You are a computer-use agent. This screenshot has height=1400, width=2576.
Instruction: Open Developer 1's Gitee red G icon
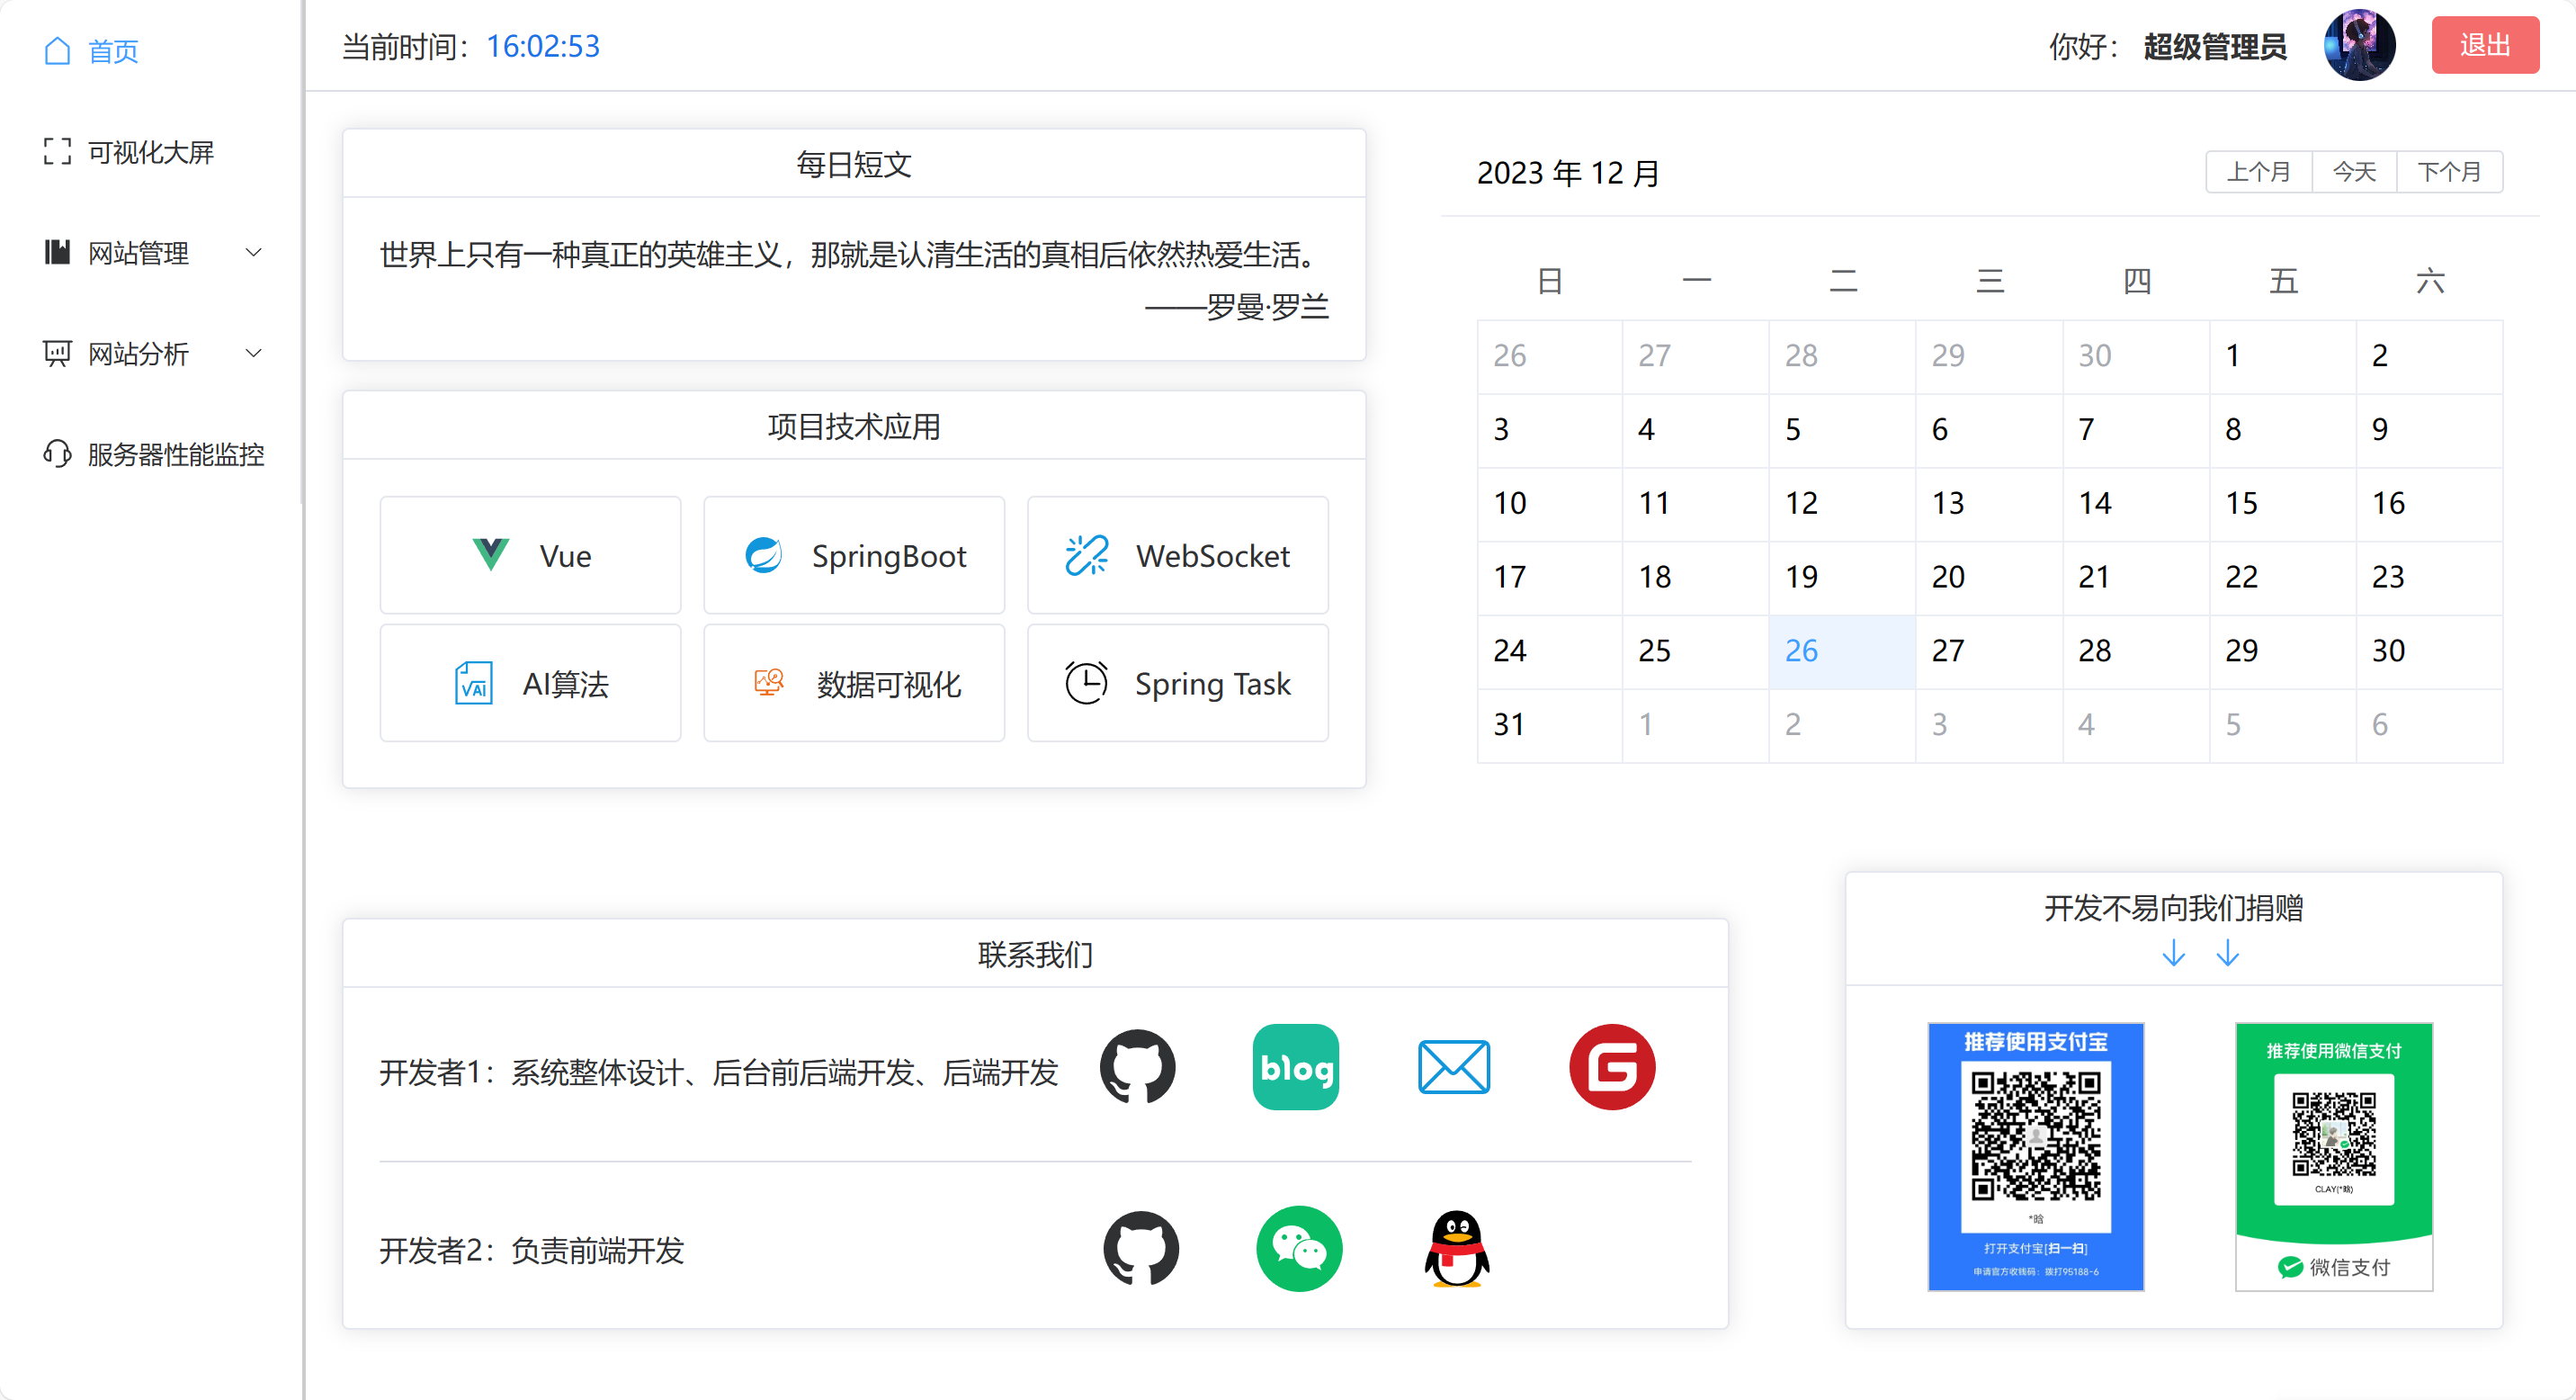tap(1612, 1068)
